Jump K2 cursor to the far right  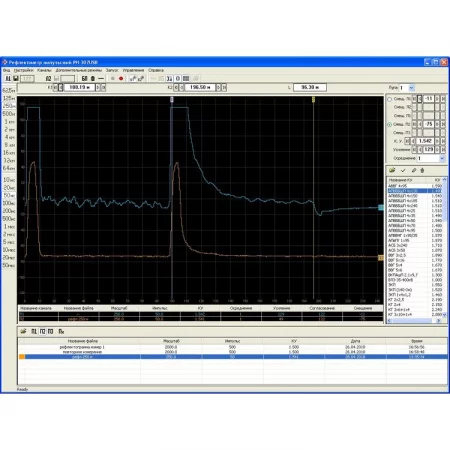pos(224,87)
